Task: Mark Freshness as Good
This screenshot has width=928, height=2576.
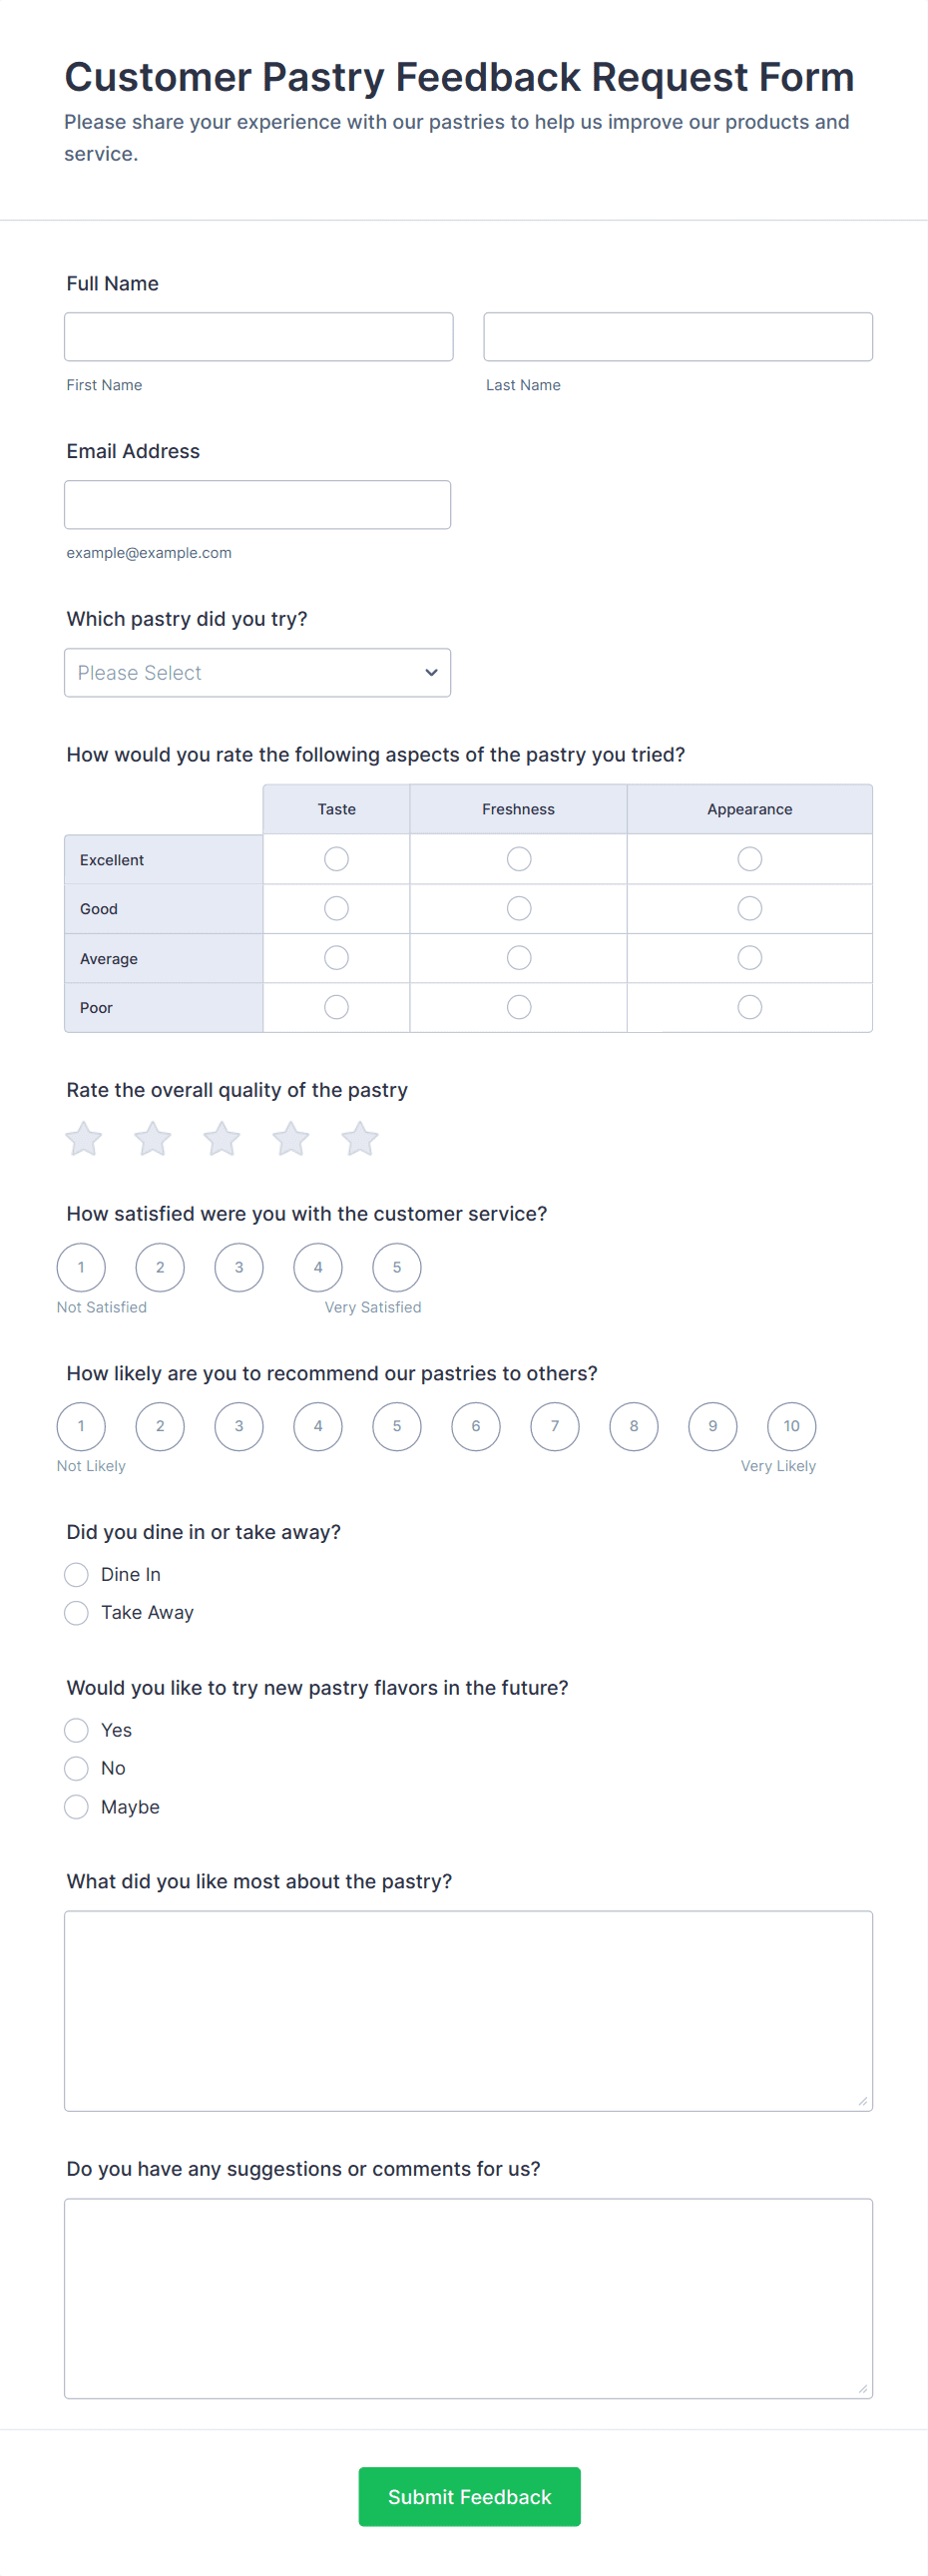Action: (519, 908)
